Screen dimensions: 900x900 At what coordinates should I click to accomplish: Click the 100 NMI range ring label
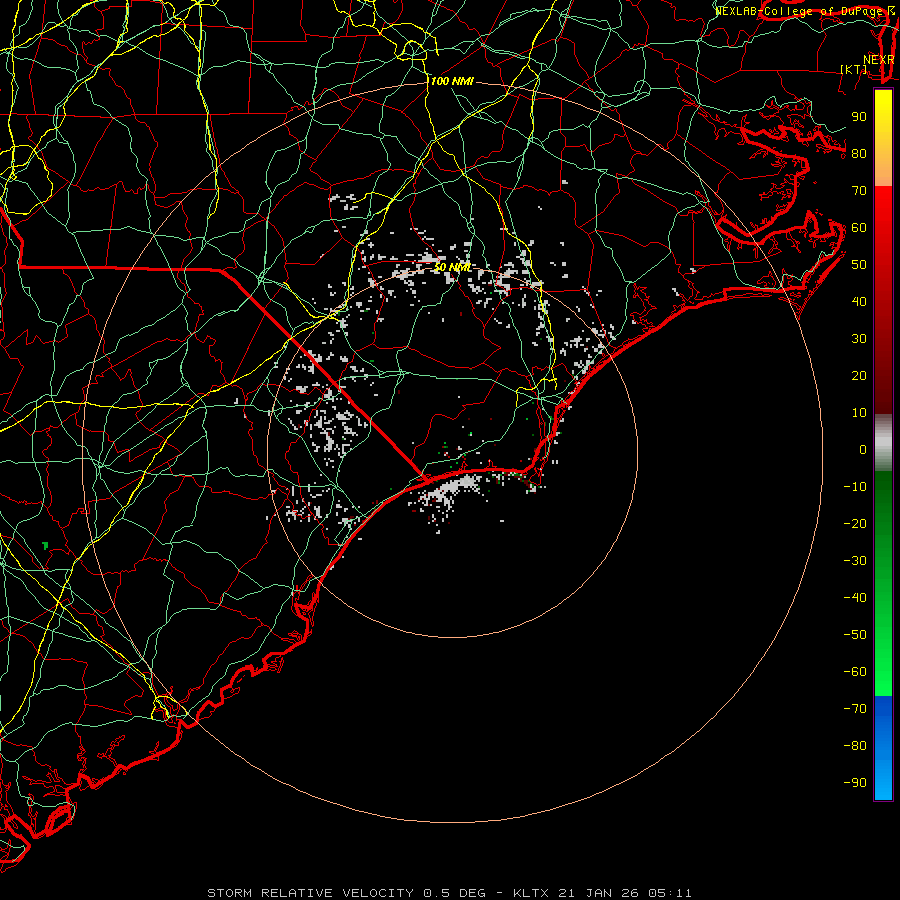tap(452, 81)
